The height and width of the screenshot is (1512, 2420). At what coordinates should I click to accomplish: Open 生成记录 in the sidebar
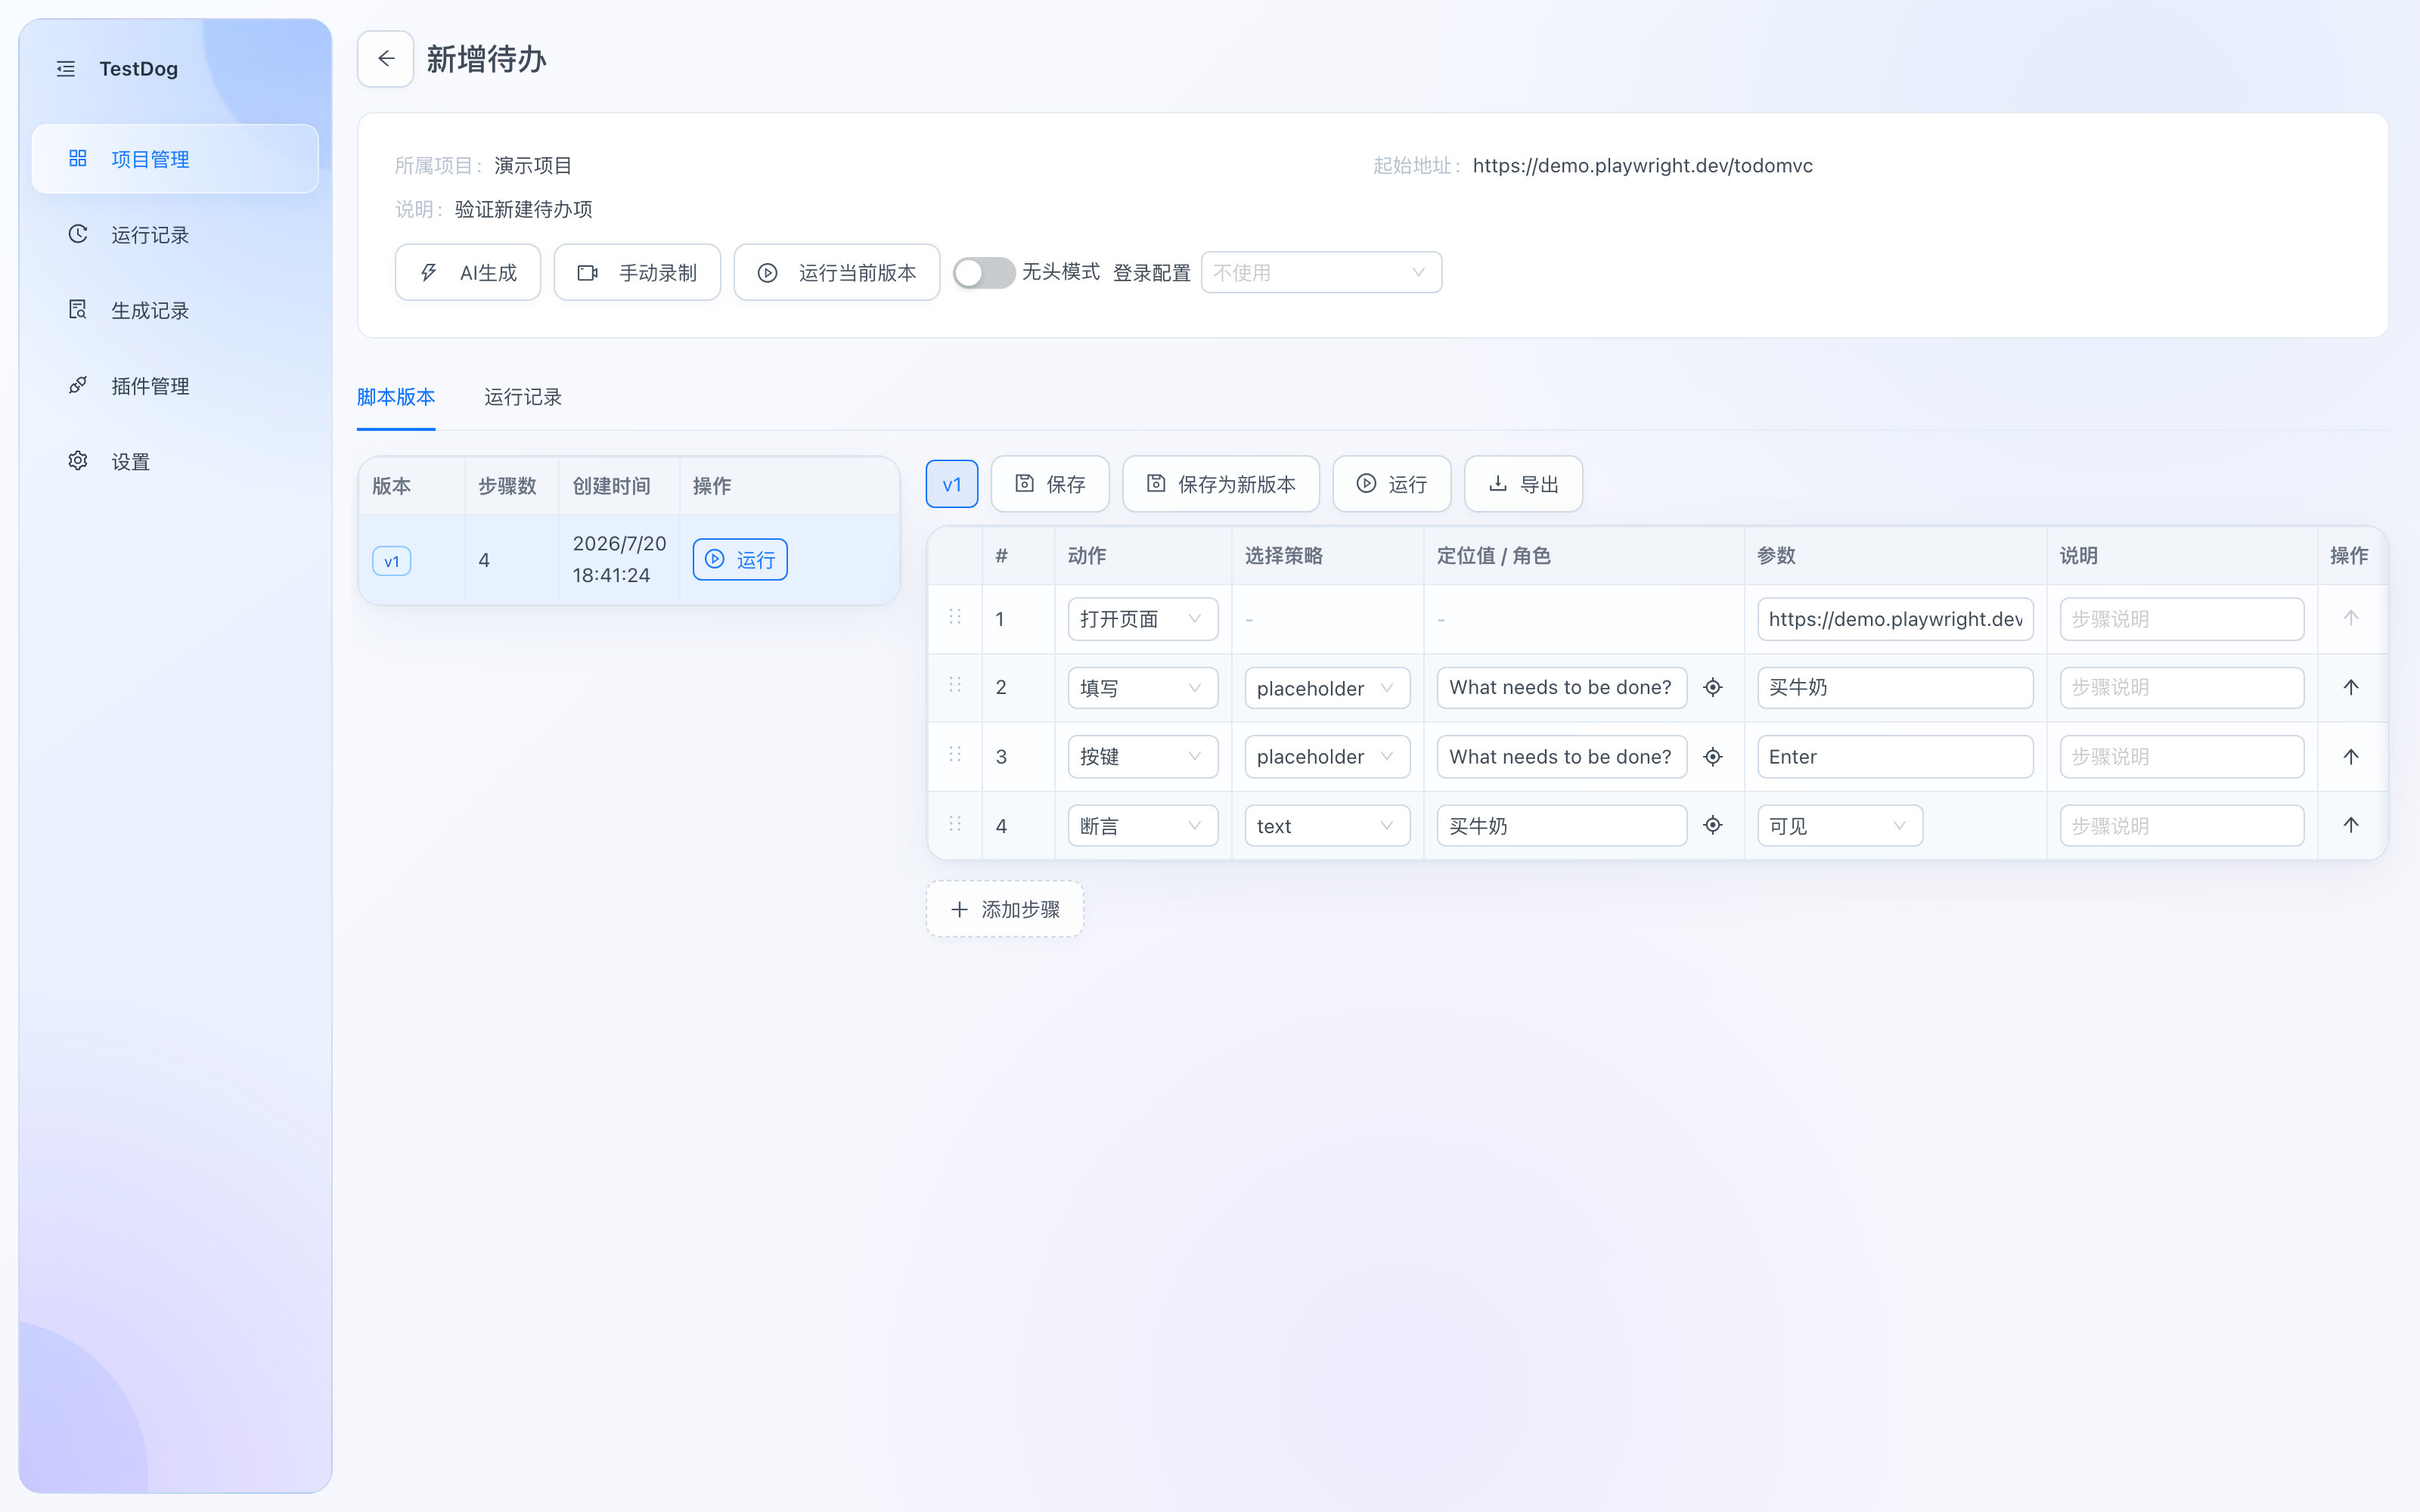(175, 310)
